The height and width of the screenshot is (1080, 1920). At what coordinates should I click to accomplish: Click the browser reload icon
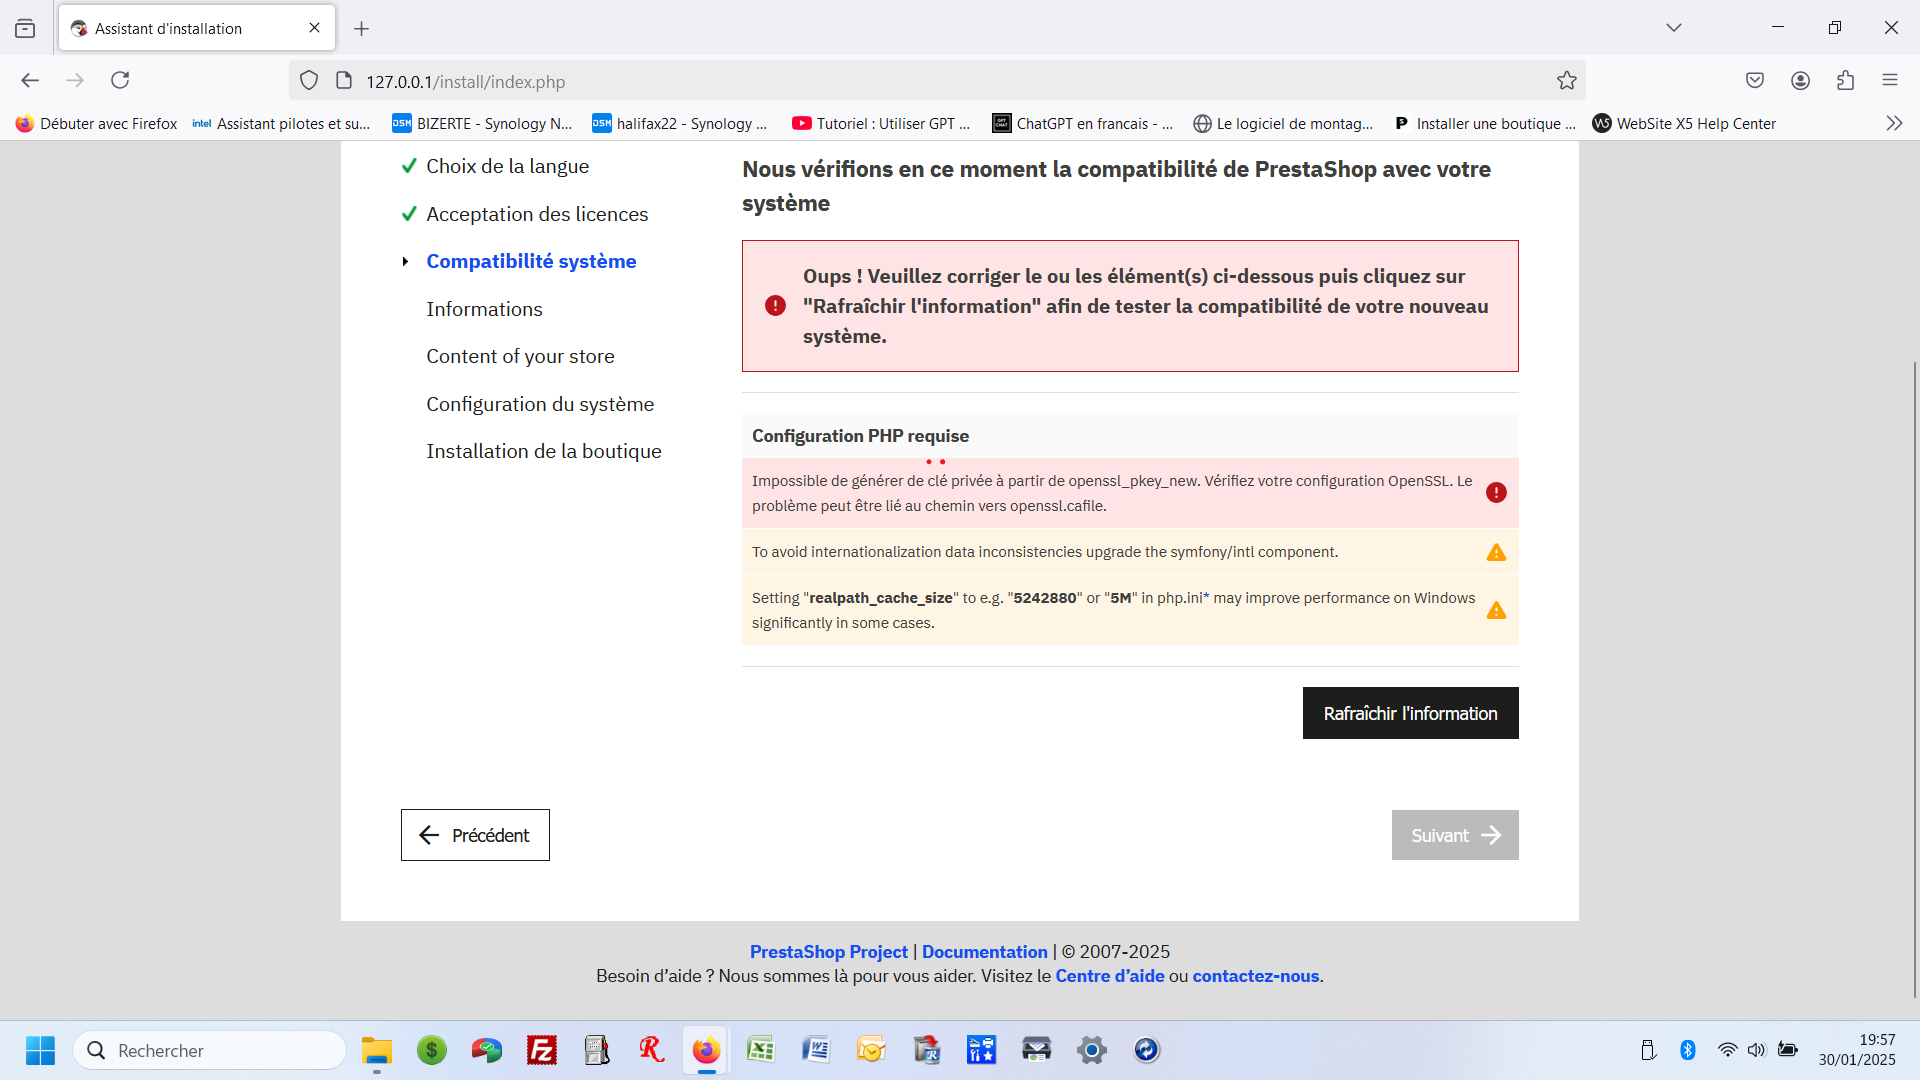[120, 80]
